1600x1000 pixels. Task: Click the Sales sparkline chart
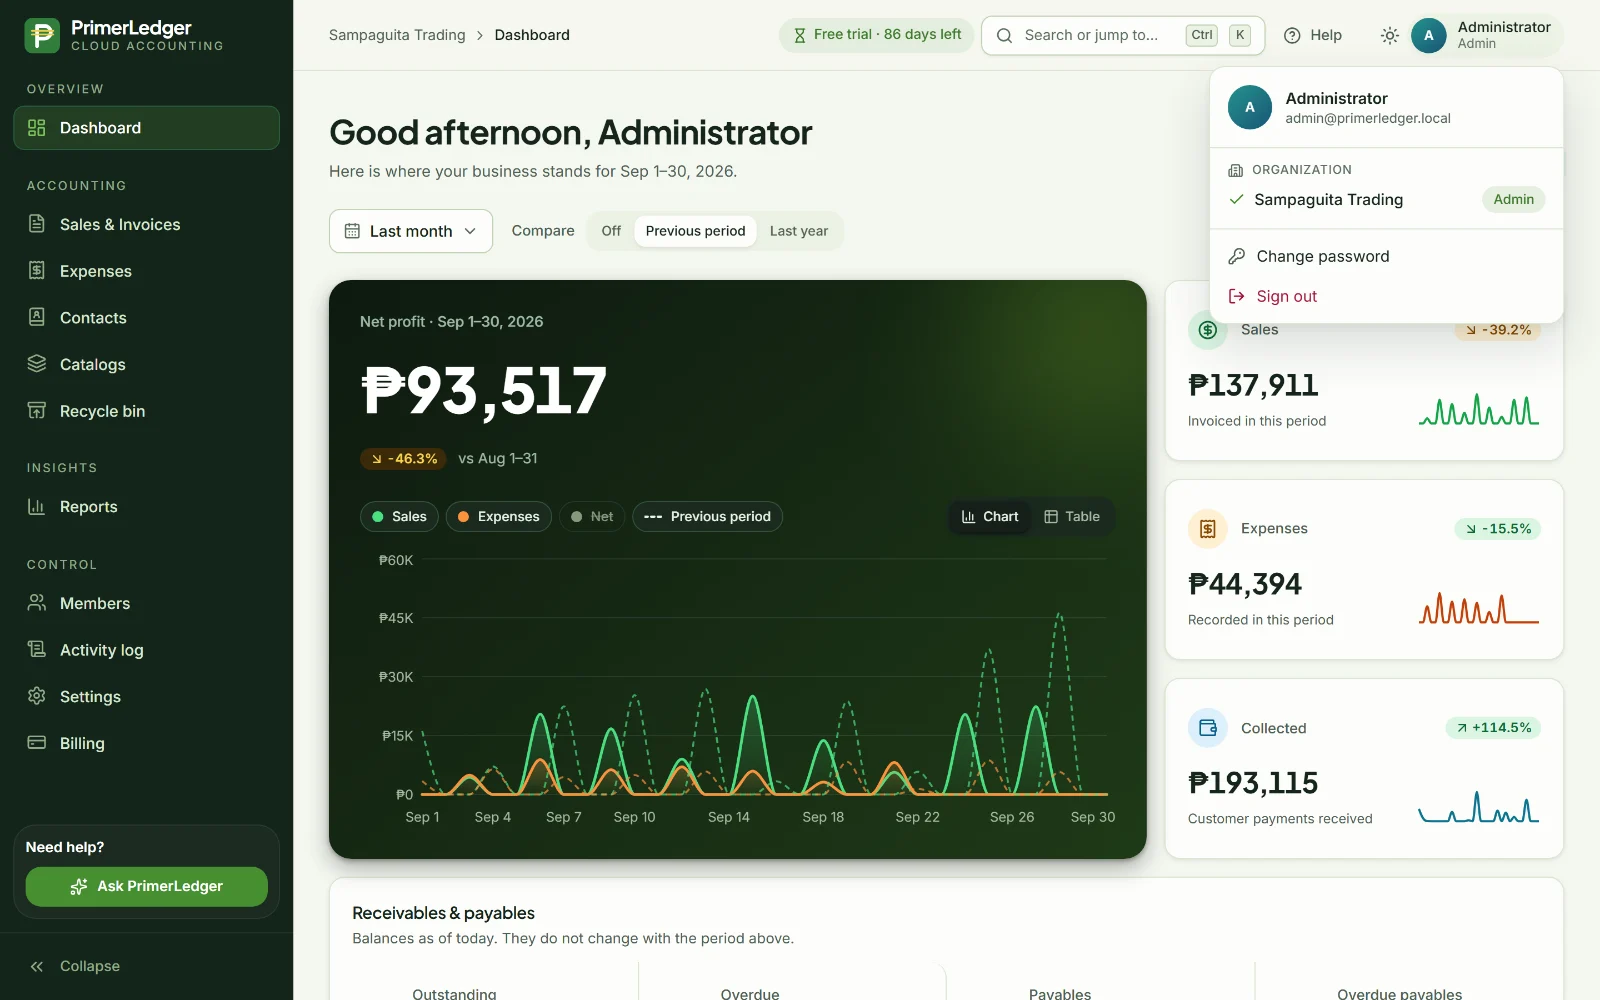tap(1478, 411)
